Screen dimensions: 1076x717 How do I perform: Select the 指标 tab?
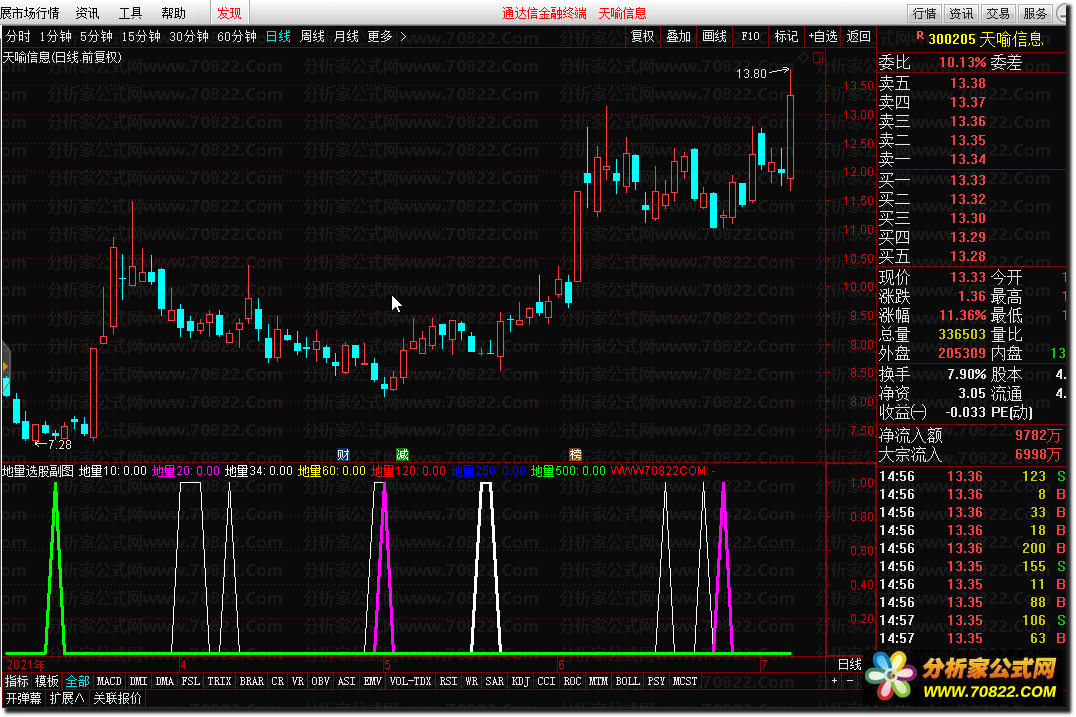pos(16,681)
